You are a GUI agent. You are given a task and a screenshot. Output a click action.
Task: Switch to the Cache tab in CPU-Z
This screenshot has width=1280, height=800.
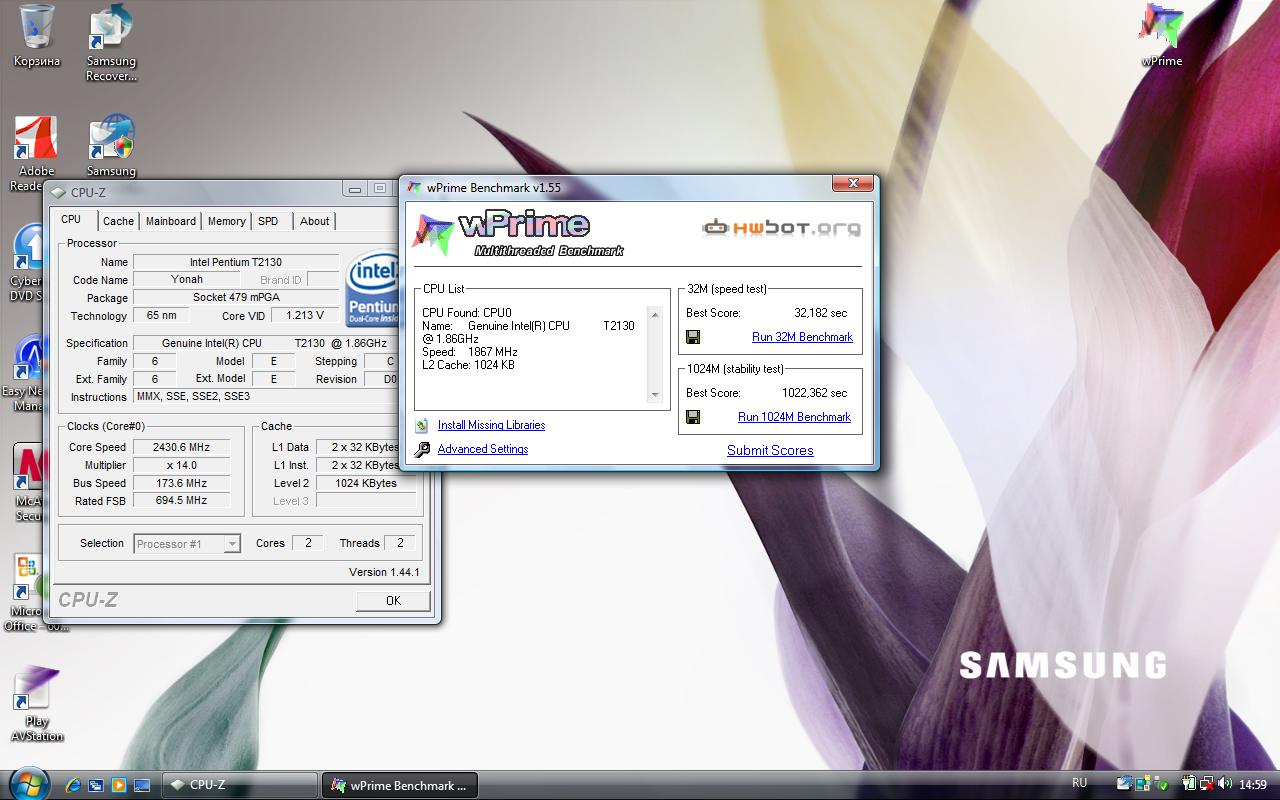click(x=118, y=221)
